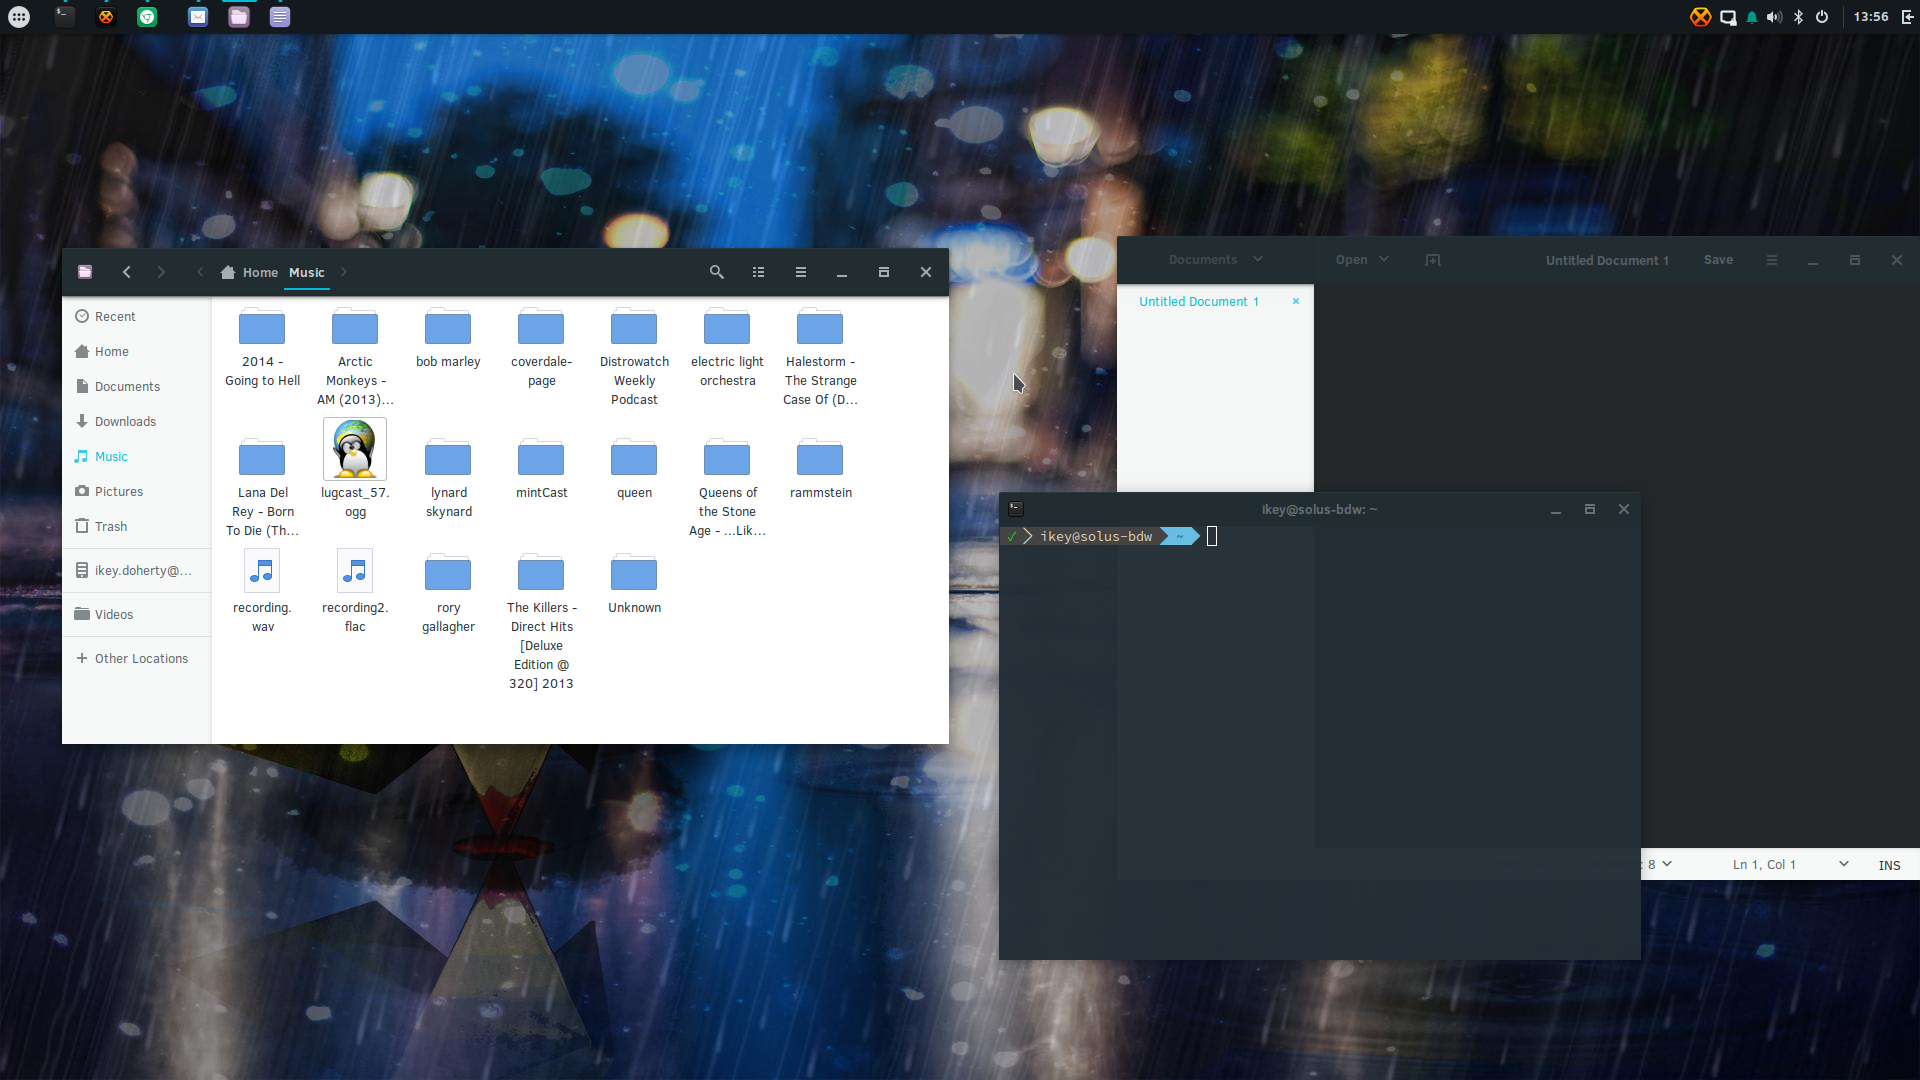
Task: Toggle INS insert mode in the editor status bar
Action: [1889, 865]
